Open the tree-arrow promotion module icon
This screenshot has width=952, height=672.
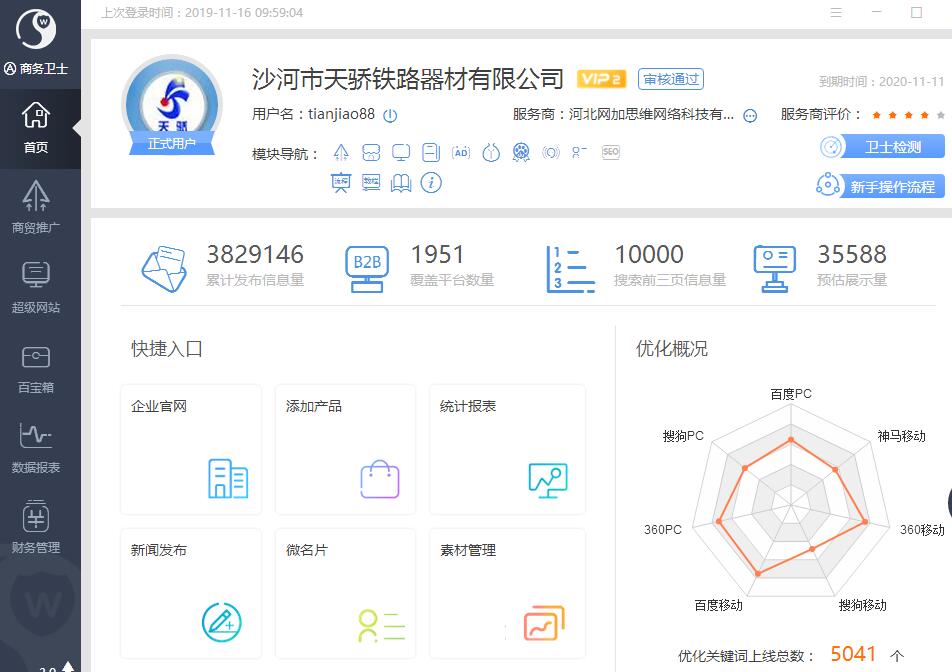[341, 152]
